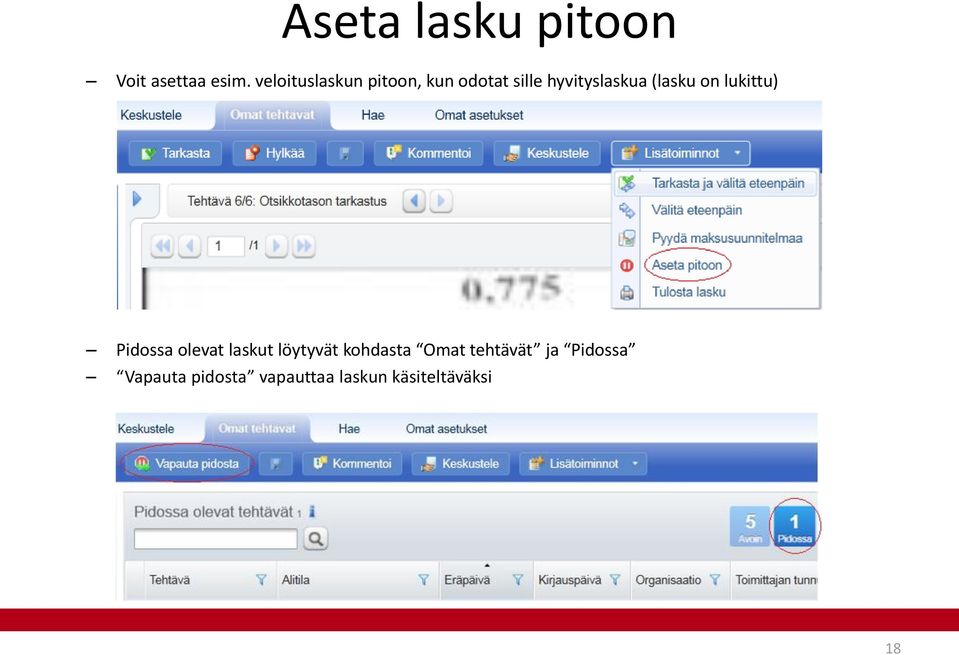Open Omat asetukset tab in lower screenshot
The image size is (959, 655).
pyautogui.click(x=446, y=429)
